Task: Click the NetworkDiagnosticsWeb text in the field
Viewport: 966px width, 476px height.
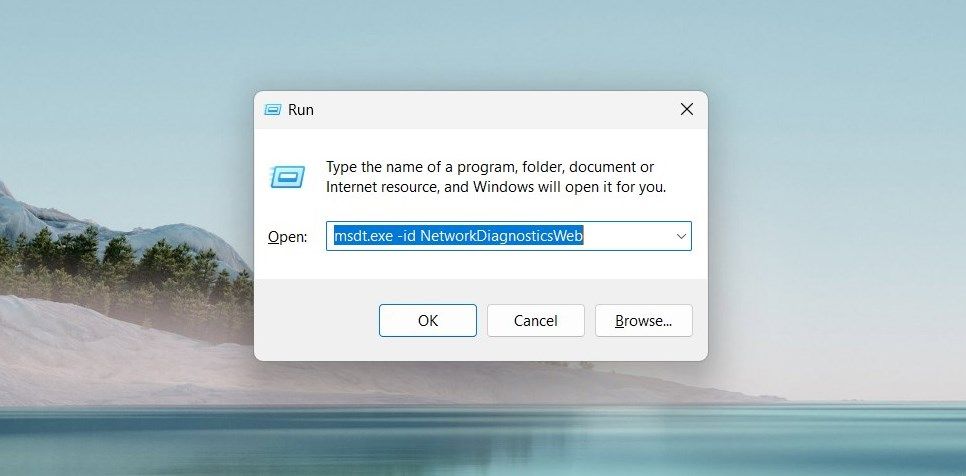Action: click(501, 236)
